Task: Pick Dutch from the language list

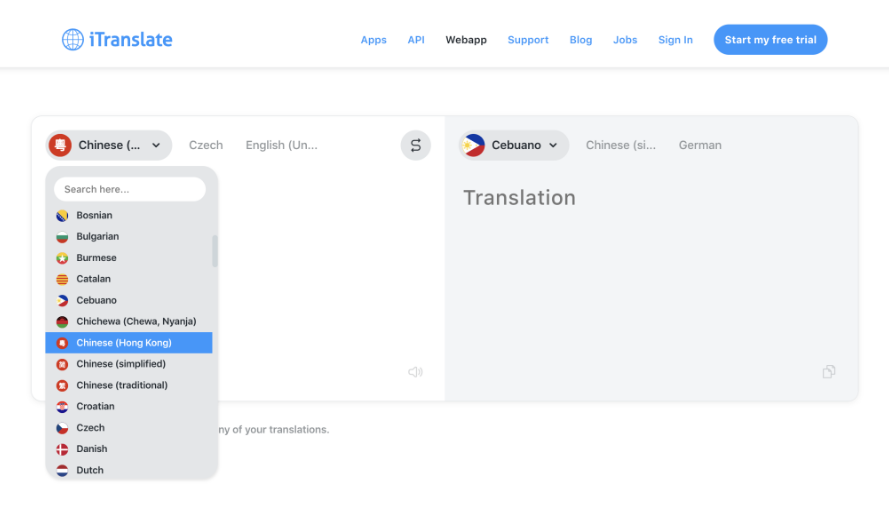Action: click(129, 470)
